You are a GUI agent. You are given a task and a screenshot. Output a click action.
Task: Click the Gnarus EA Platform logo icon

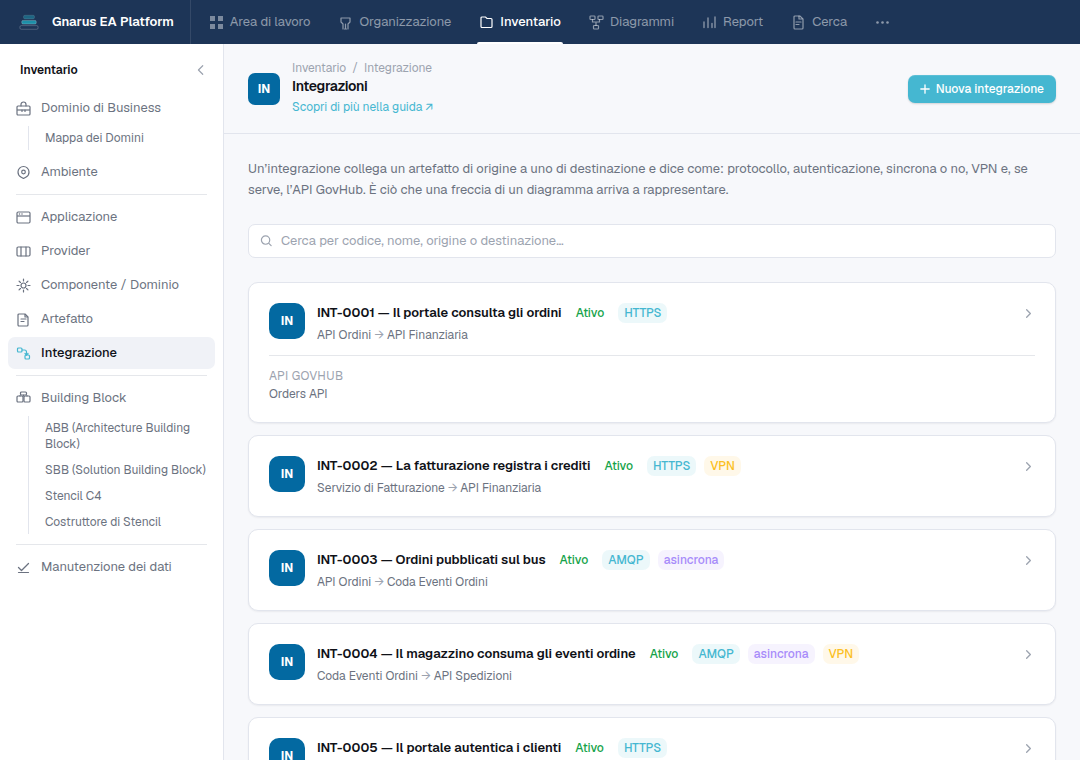(29, 22)
